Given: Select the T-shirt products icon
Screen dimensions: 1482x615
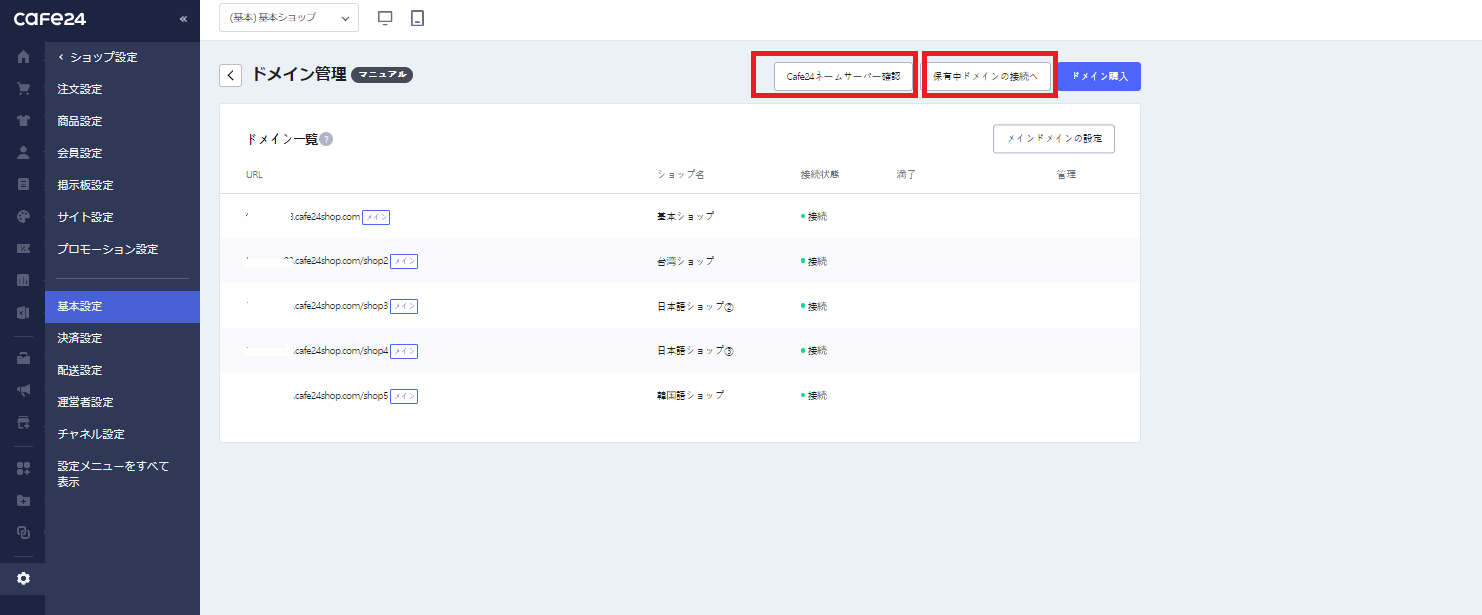Looking at the screenshot, I should [x=23, y=121].
